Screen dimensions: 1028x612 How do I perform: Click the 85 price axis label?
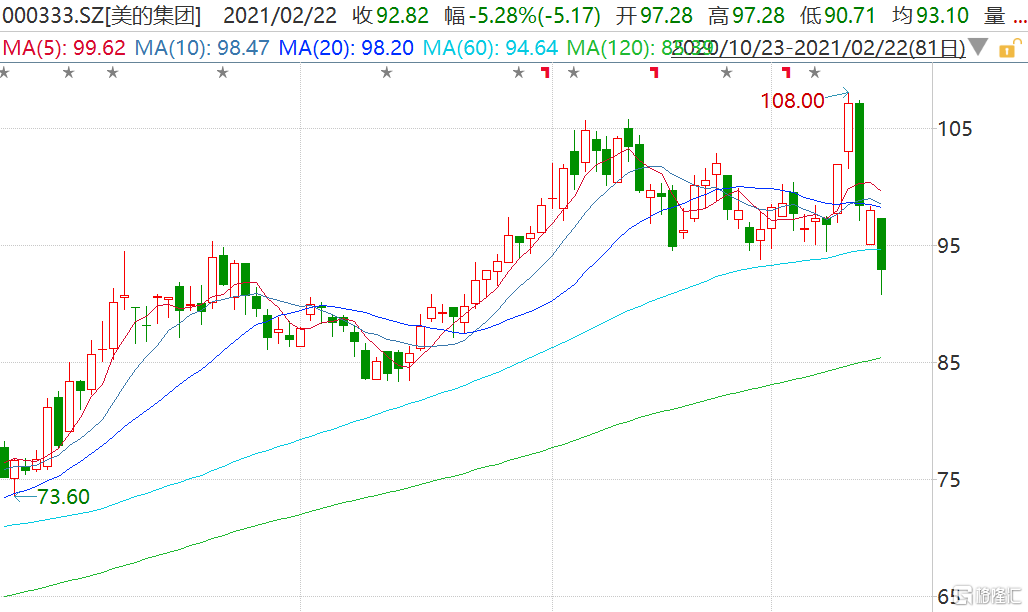949,363
